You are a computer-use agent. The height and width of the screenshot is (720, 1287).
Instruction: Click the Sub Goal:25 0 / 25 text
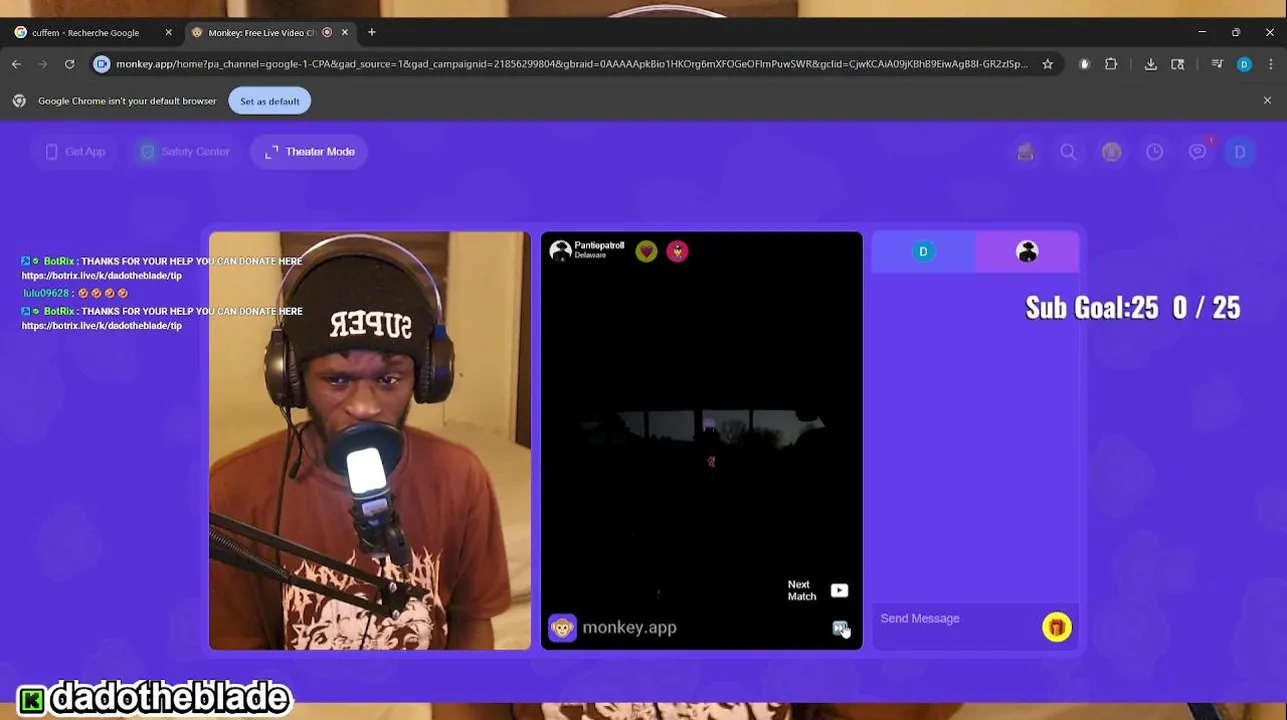click(x=1133, y=308)
